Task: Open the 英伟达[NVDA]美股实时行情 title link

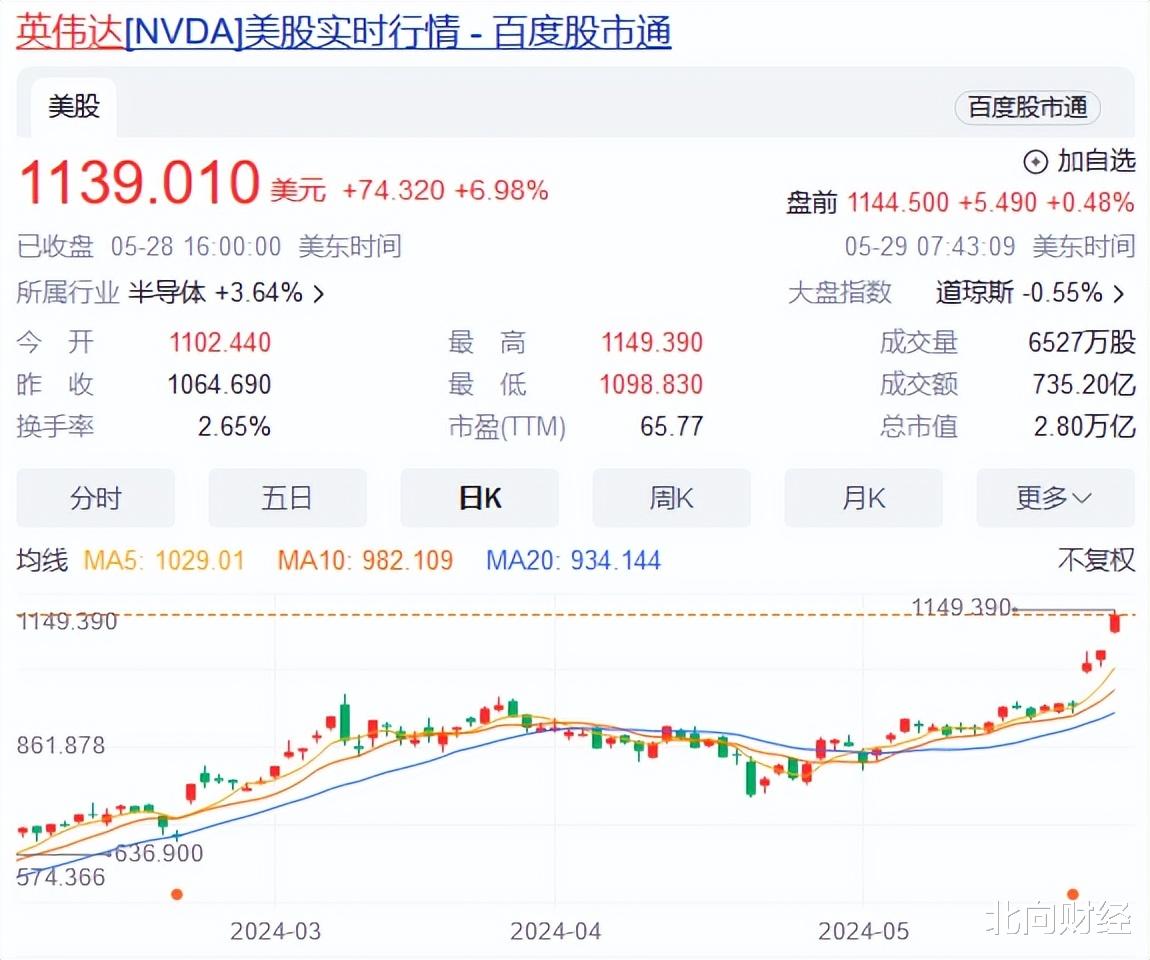Action: pos(343,33)
